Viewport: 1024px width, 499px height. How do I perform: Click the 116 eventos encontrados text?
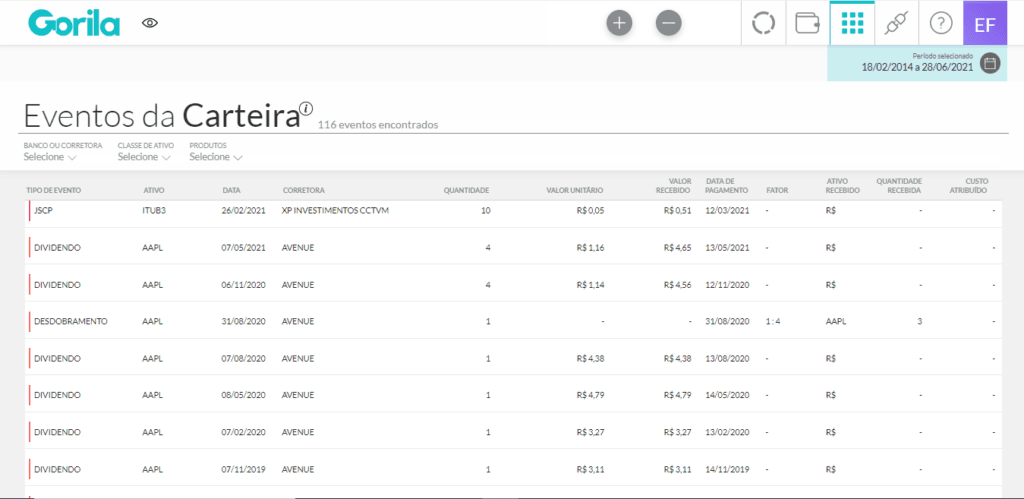(378, 124)
